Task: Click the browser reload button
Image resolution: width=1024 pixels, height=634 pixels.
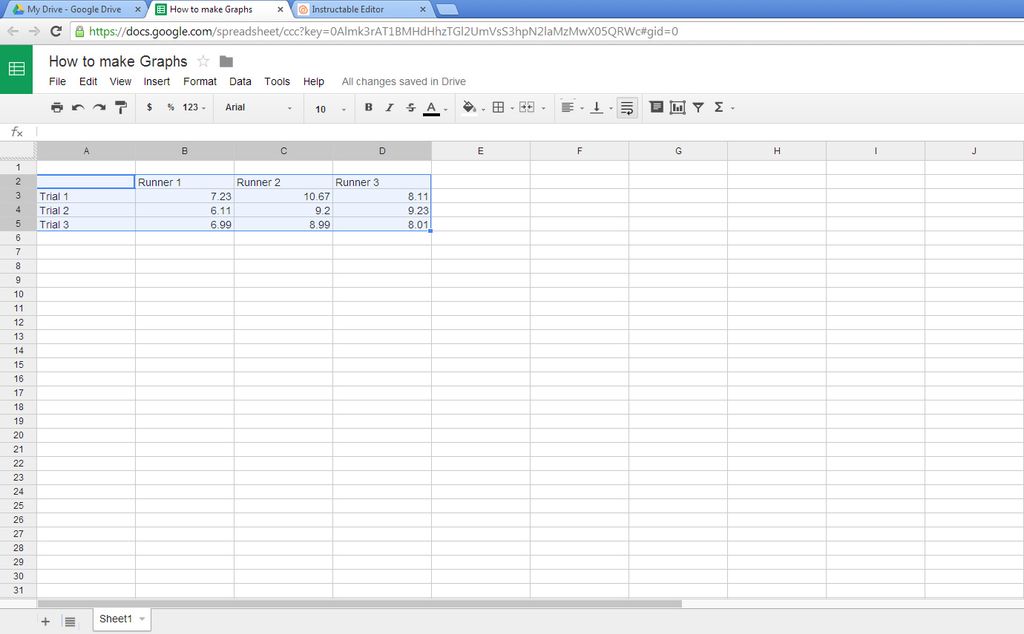Action: coord(56,31)
